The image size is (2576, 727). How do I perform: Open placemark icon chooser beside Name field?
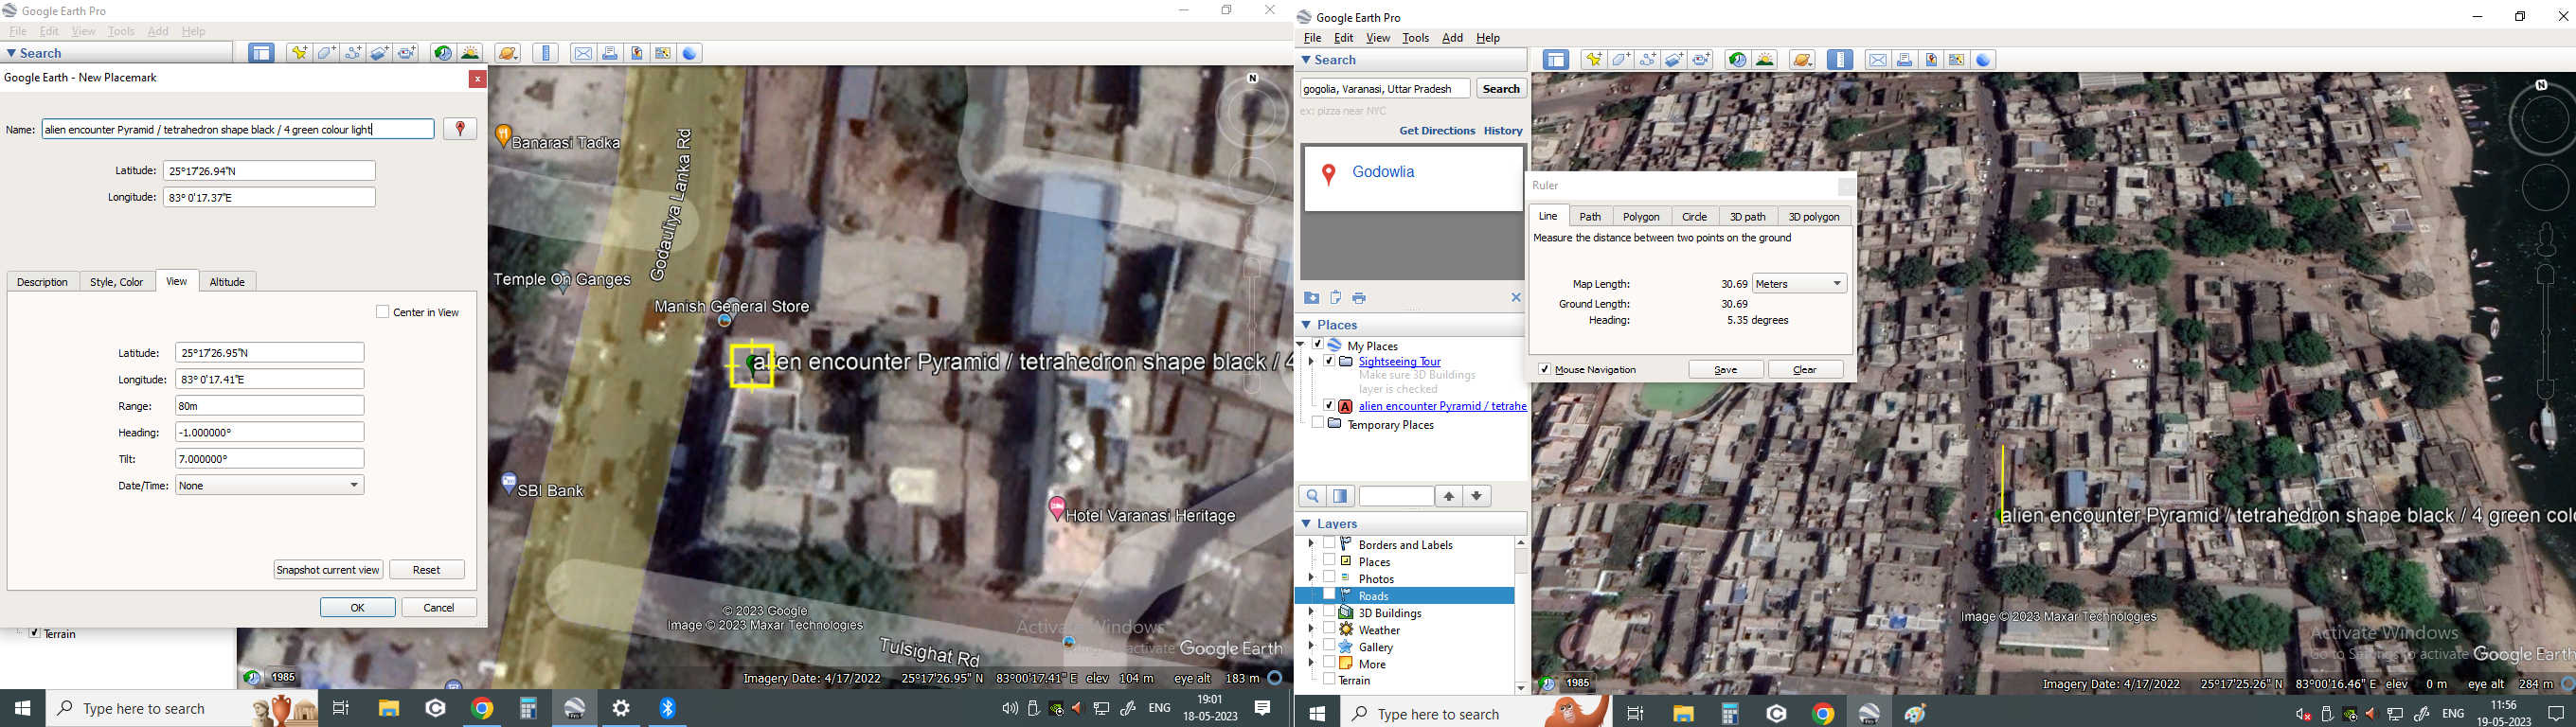click(460, 129)
